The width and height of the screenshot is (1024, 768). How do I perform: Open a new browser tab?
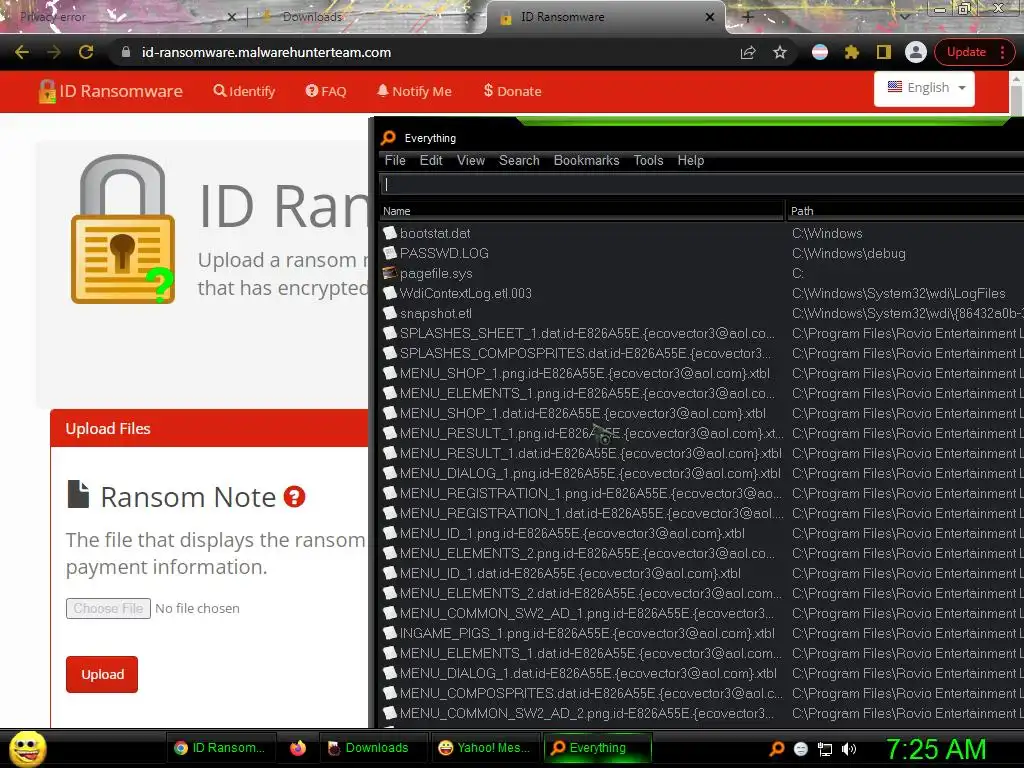tap(748, 17)
